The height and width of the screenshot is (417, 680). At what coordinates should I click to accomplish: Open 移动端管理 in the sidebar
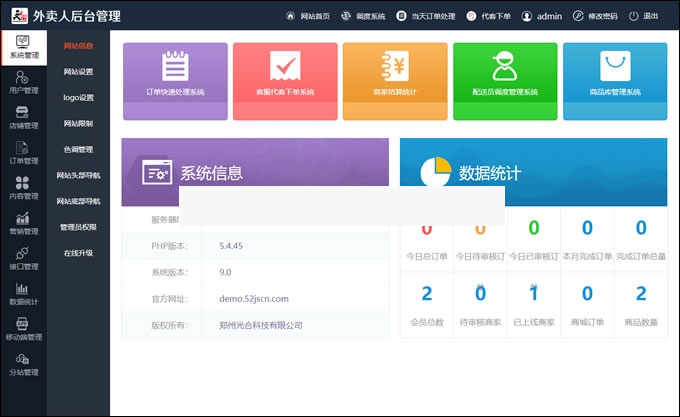(x=23, y=330)
